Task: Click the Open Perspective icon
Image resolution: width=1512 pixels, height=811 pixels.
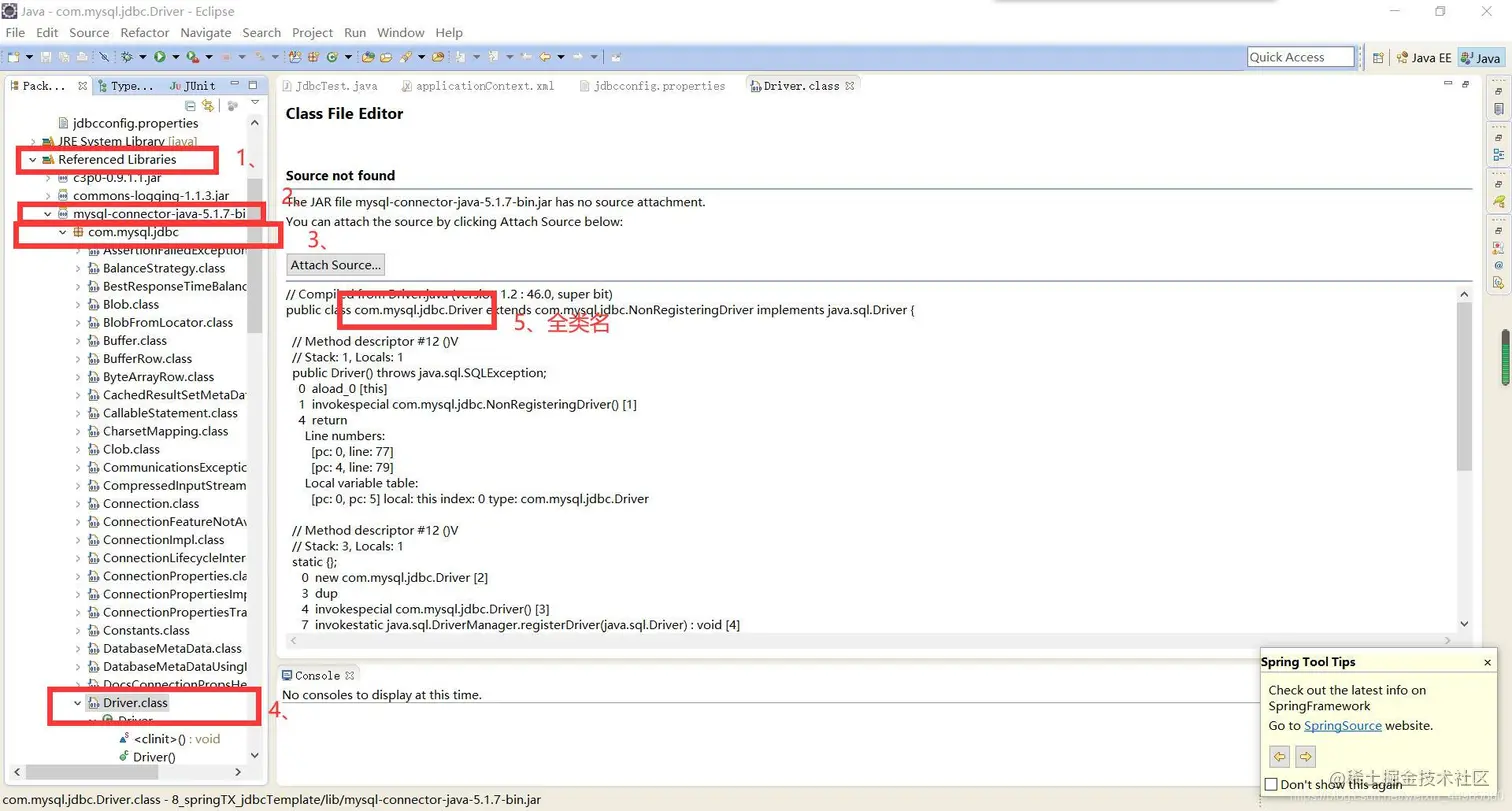Action: pyautogui.click(x=1379, y=58)
